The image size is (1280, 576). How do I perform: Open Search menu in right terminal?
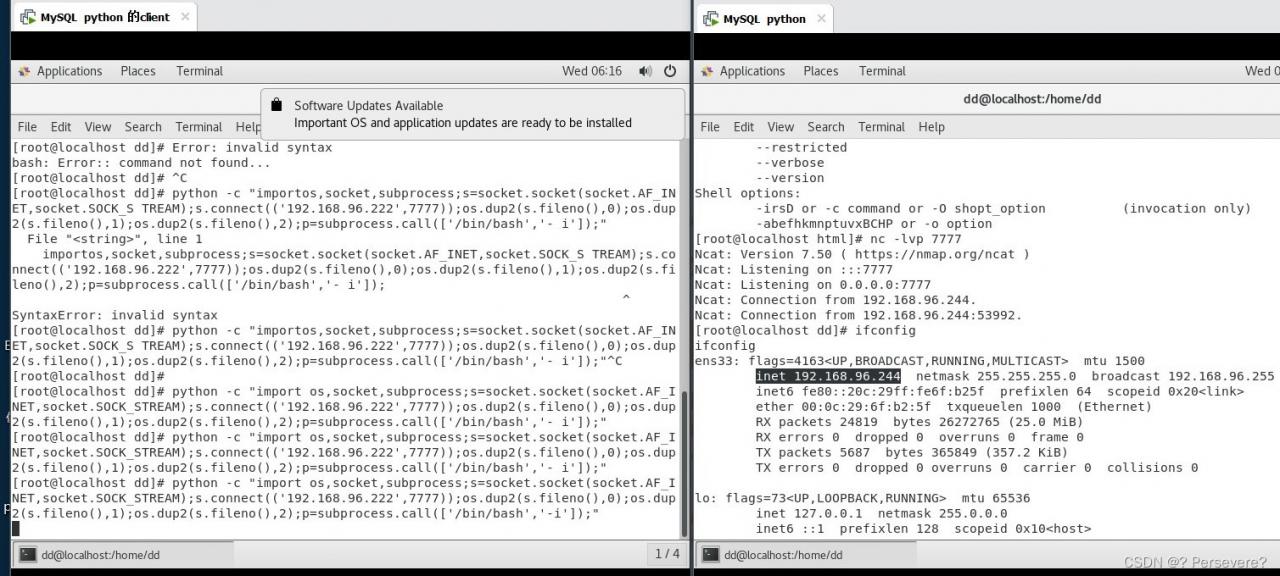point(826,127)
